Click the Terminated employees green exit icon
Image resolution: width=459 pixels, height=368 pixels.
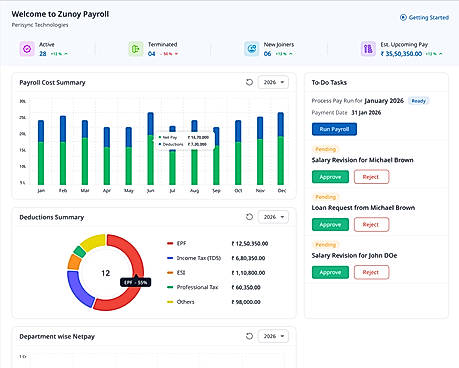point(136,49)
